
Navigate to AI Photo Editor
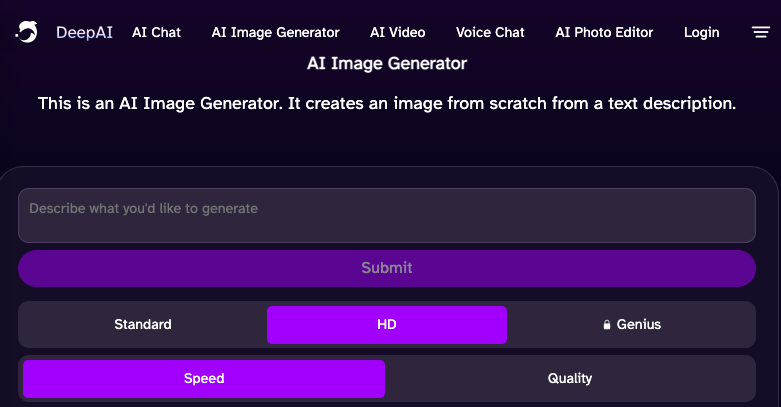click(604, 32)
